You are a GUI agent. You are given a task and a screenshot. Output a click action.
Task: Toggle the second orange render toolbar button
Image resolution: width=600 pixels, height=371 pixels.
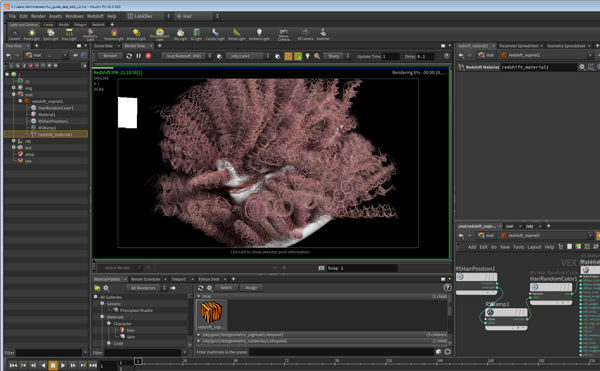tap(298, 56)
